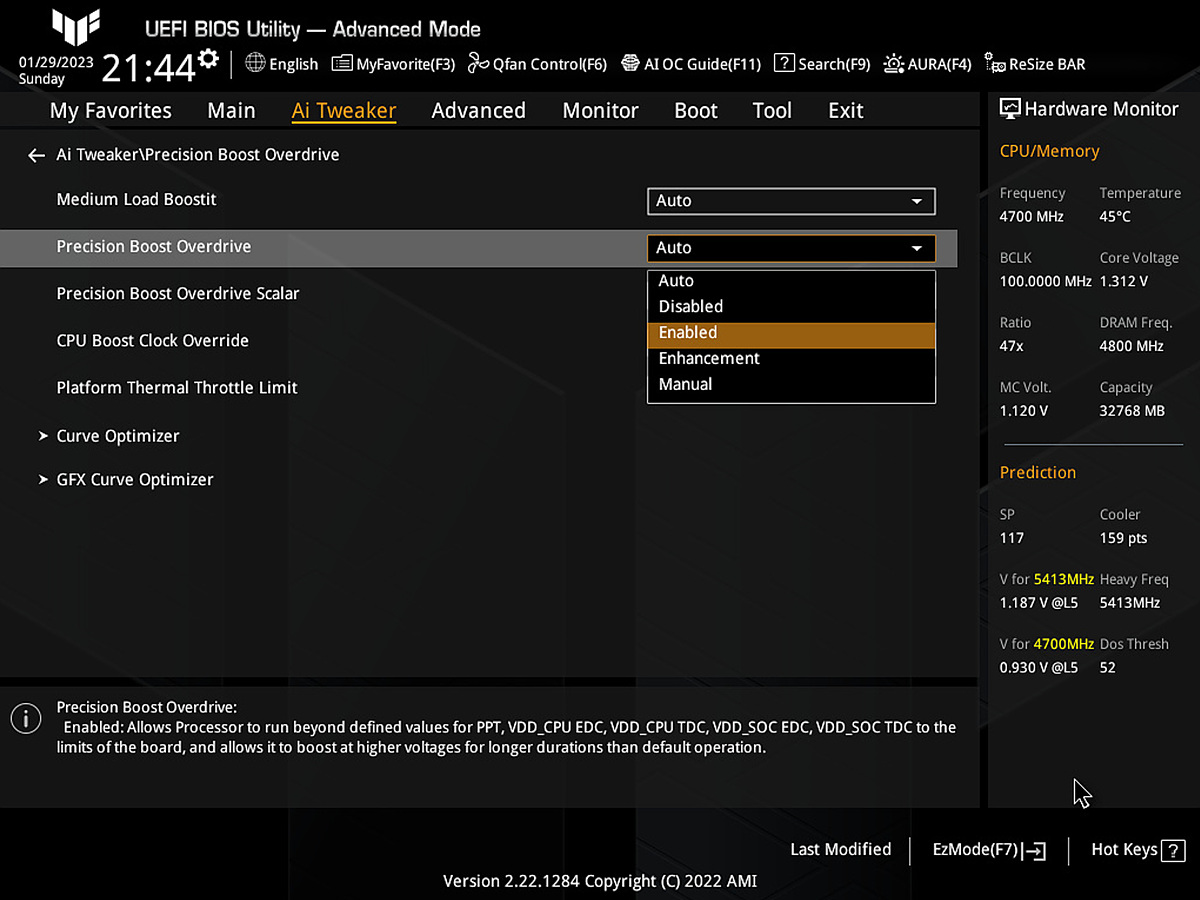
Task: Switch to the Monitor tab
Action: tap(600, 111)
